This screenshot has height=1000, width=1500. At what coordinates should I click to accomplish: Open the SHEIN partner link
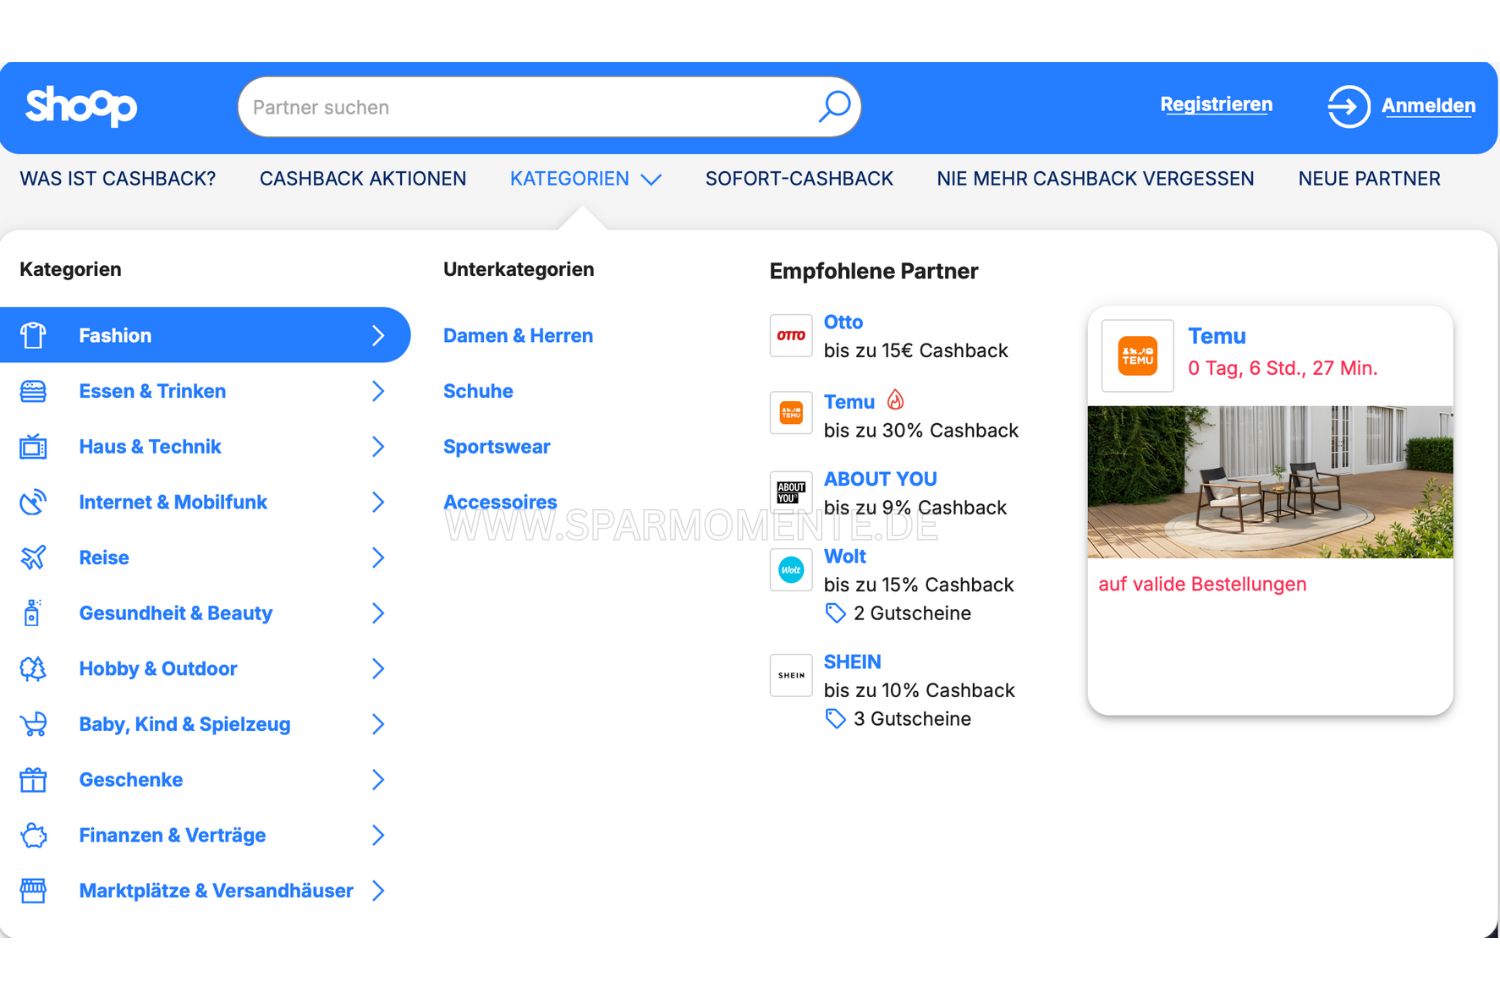point(852,662)
